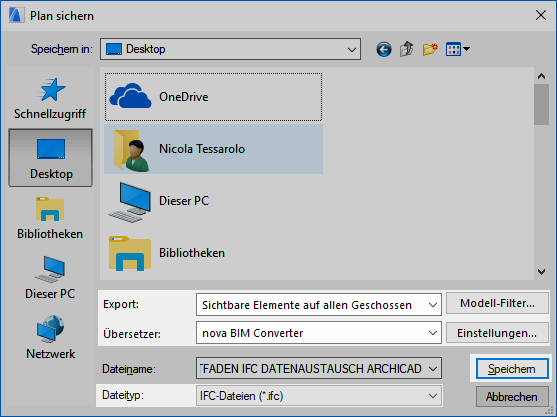Viewport: 557px width, 417px height.
Task: Open the Dateityp dropdown
Action: [319, 396]
